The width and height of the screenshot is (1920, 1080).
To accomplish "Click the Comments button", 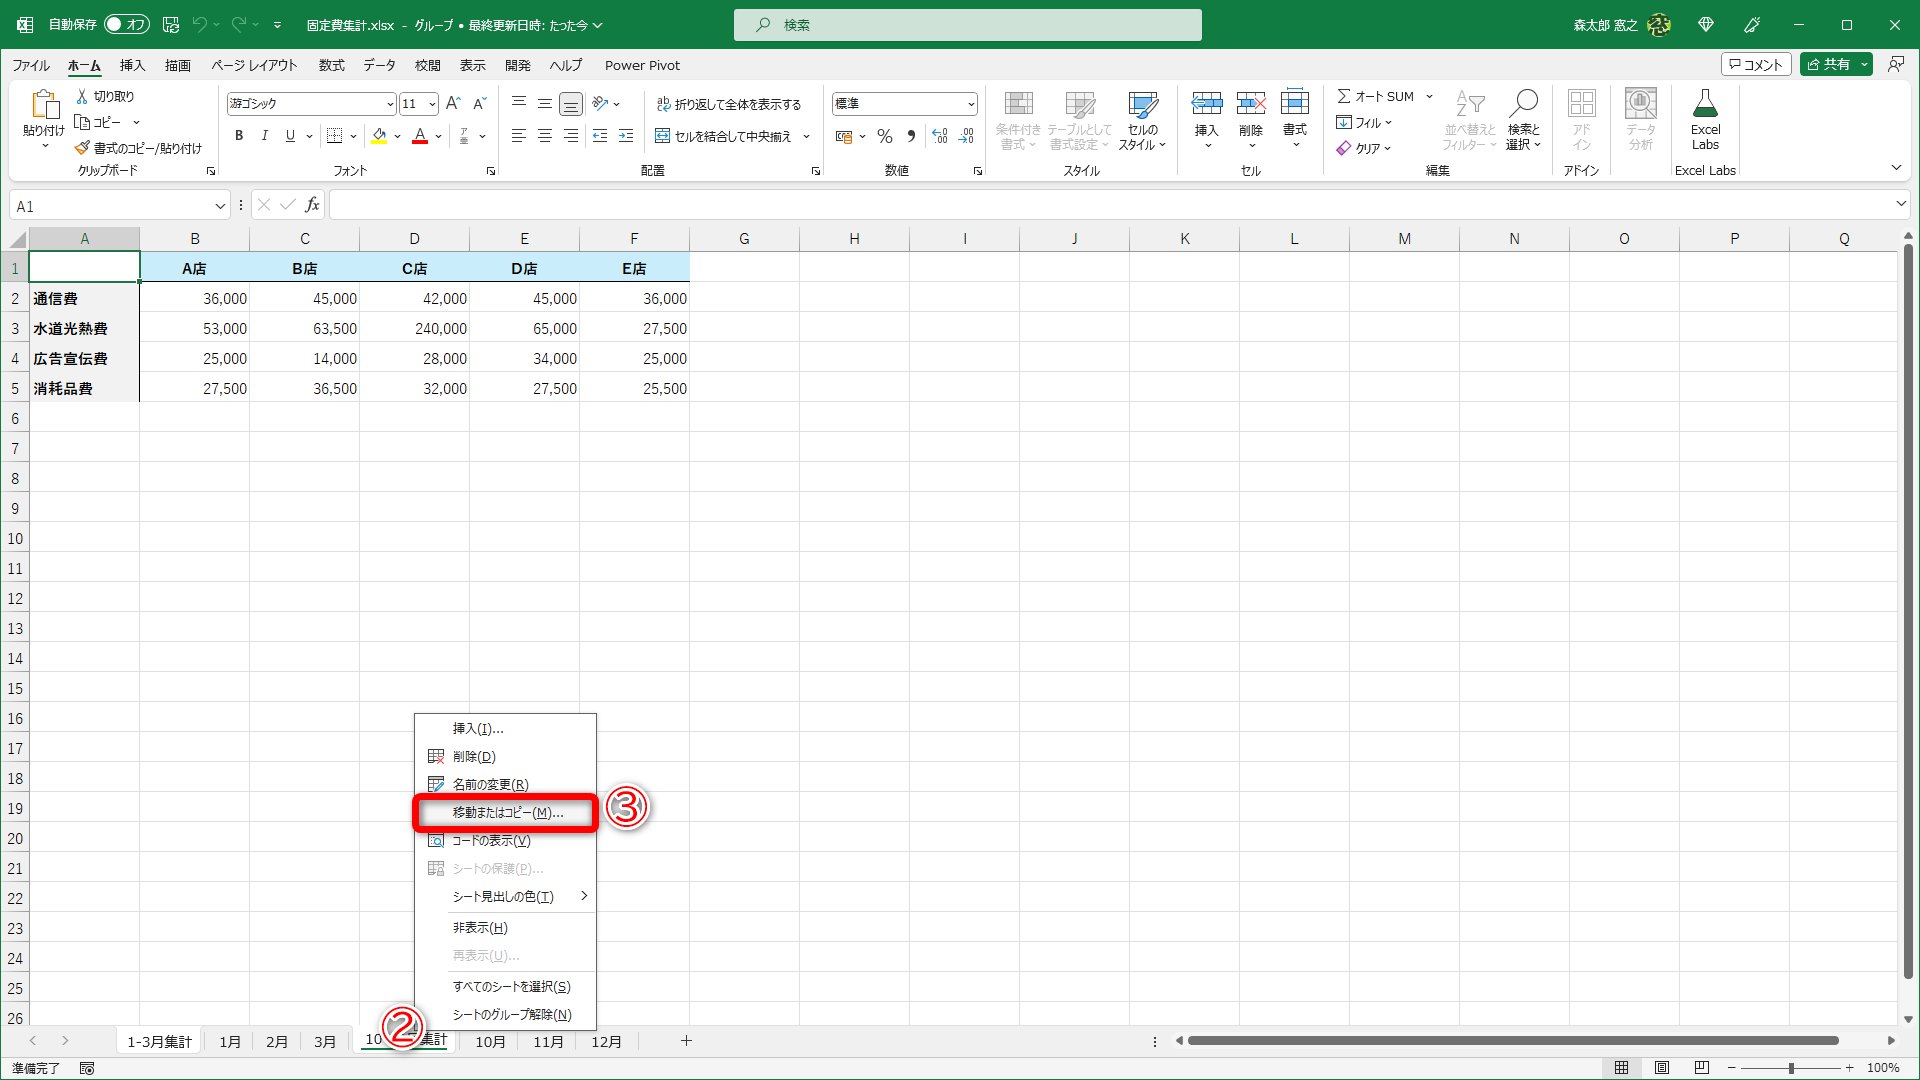I will click(x=1755, y=64).
